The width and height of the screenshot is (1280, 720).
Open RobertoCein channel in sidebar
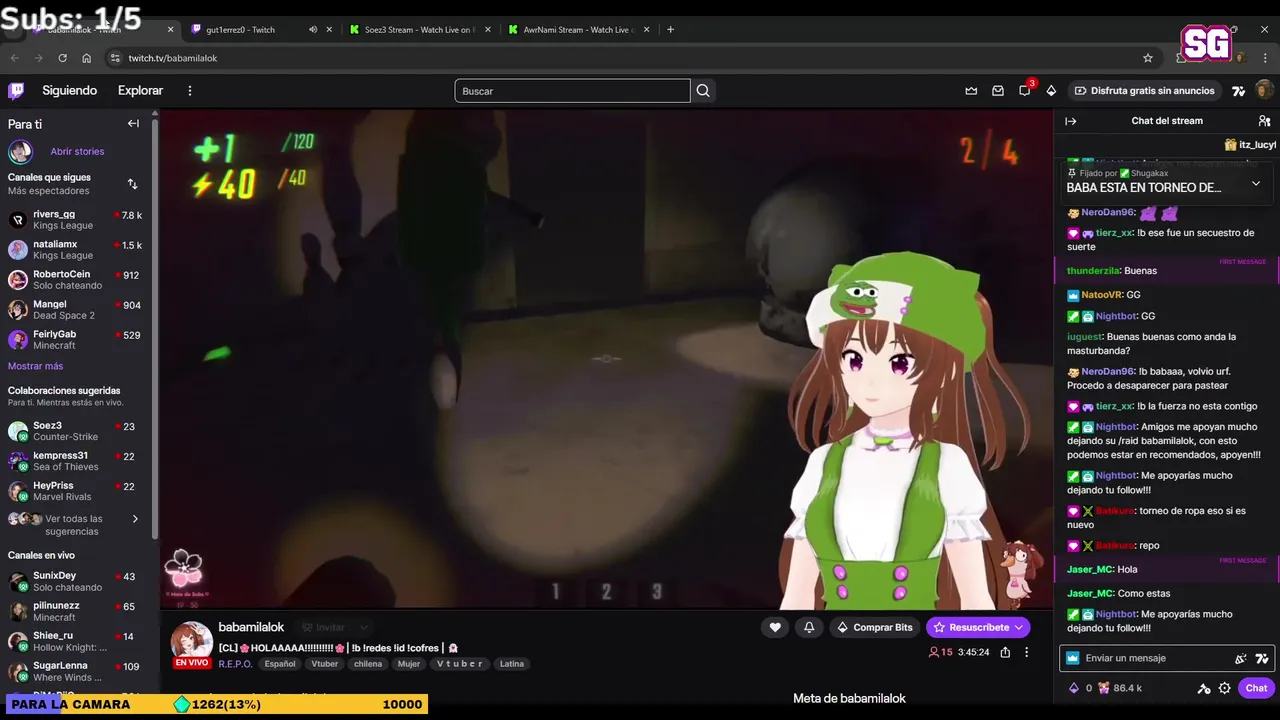pos(75,280)
